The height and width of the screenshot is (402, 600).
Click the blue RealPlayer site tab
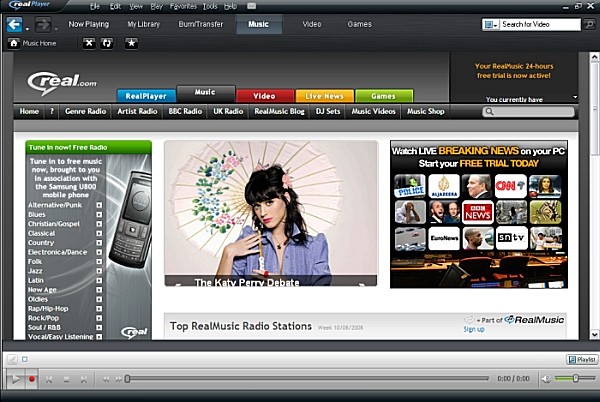pos(146,96)
